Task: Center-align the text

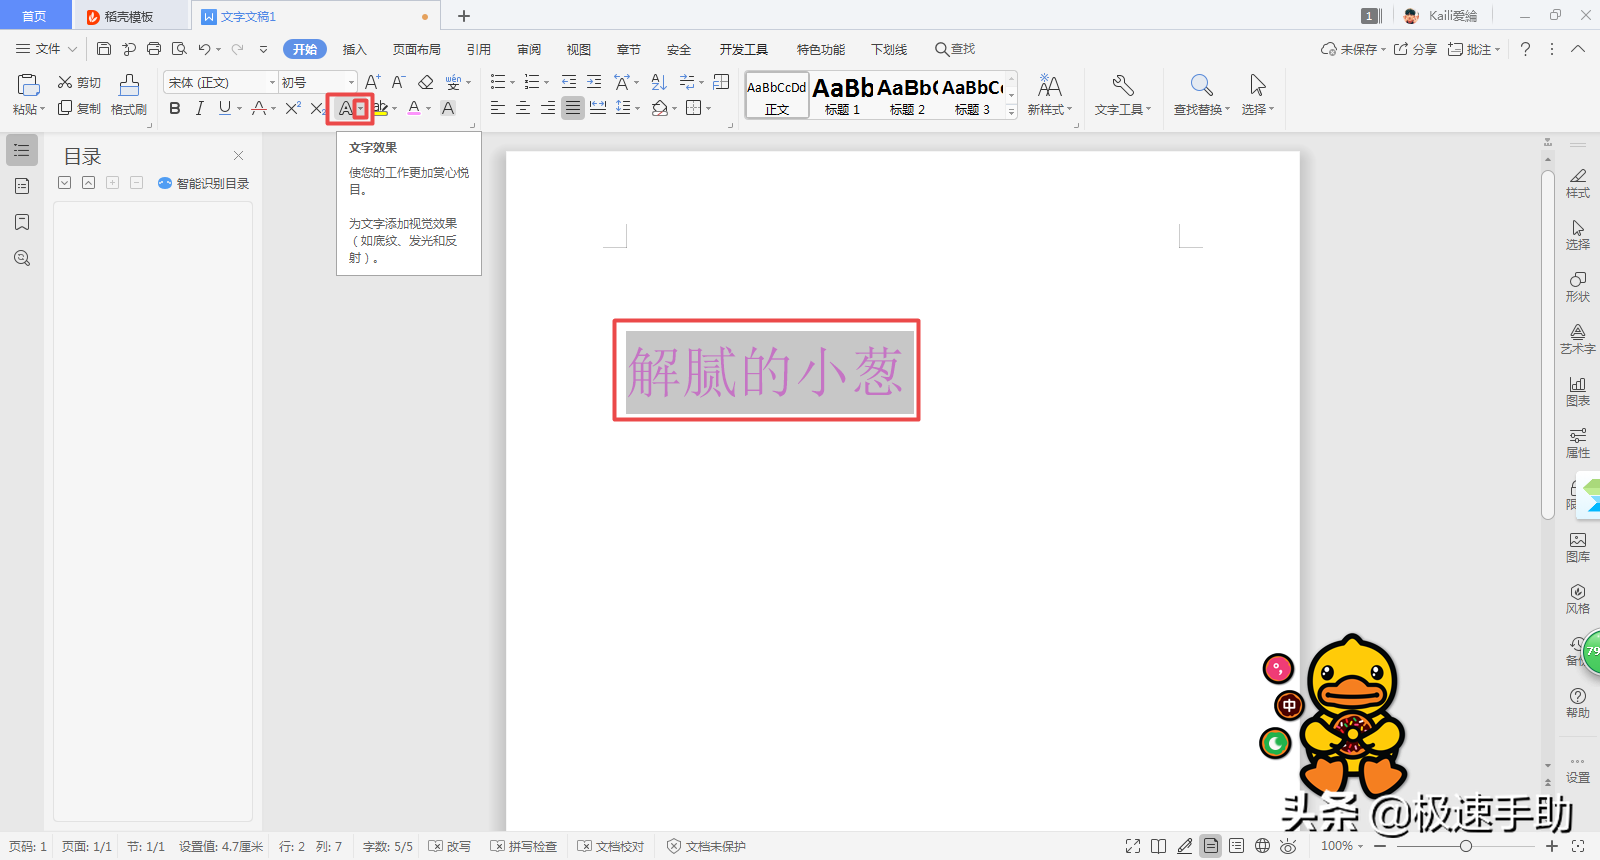Action: (523, 108)
